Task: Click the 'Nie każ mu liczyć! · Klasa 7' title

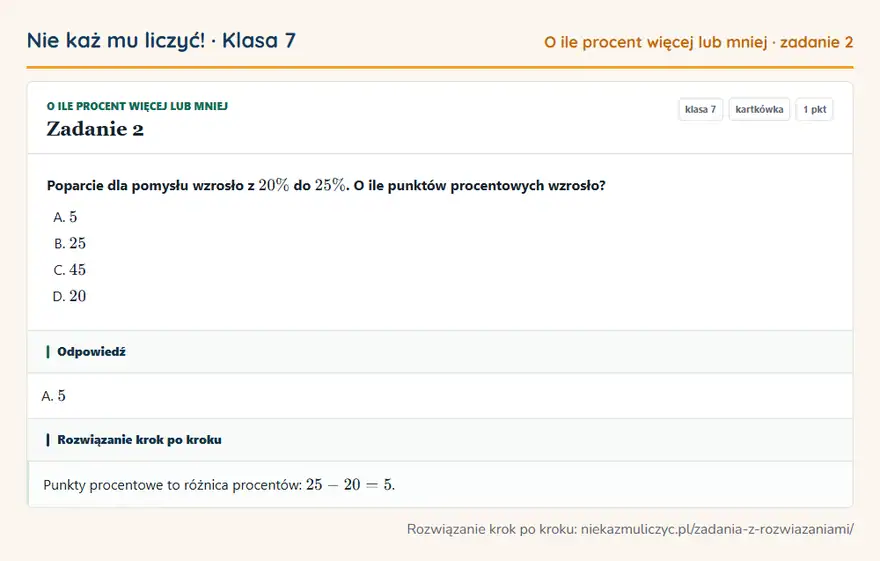Action: pos(161,40)
